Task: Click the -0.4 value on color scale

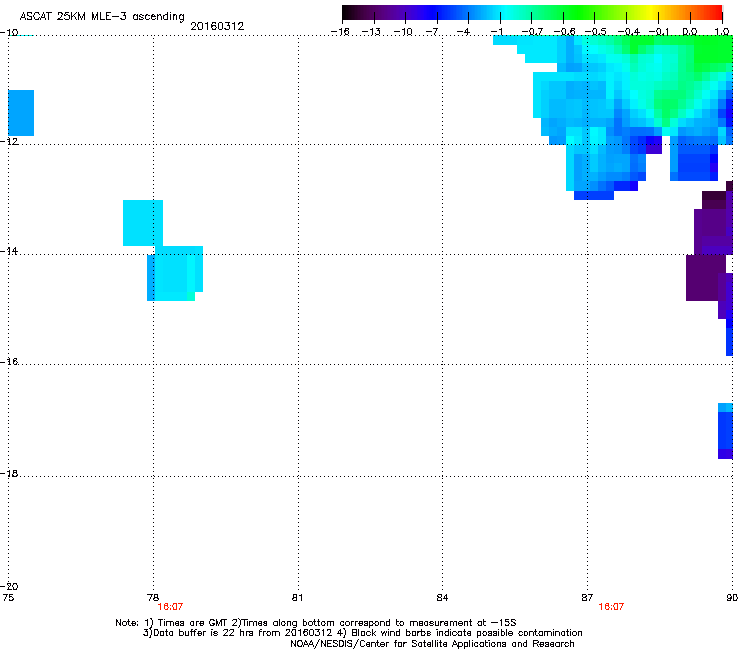Action: click(629, 32)
